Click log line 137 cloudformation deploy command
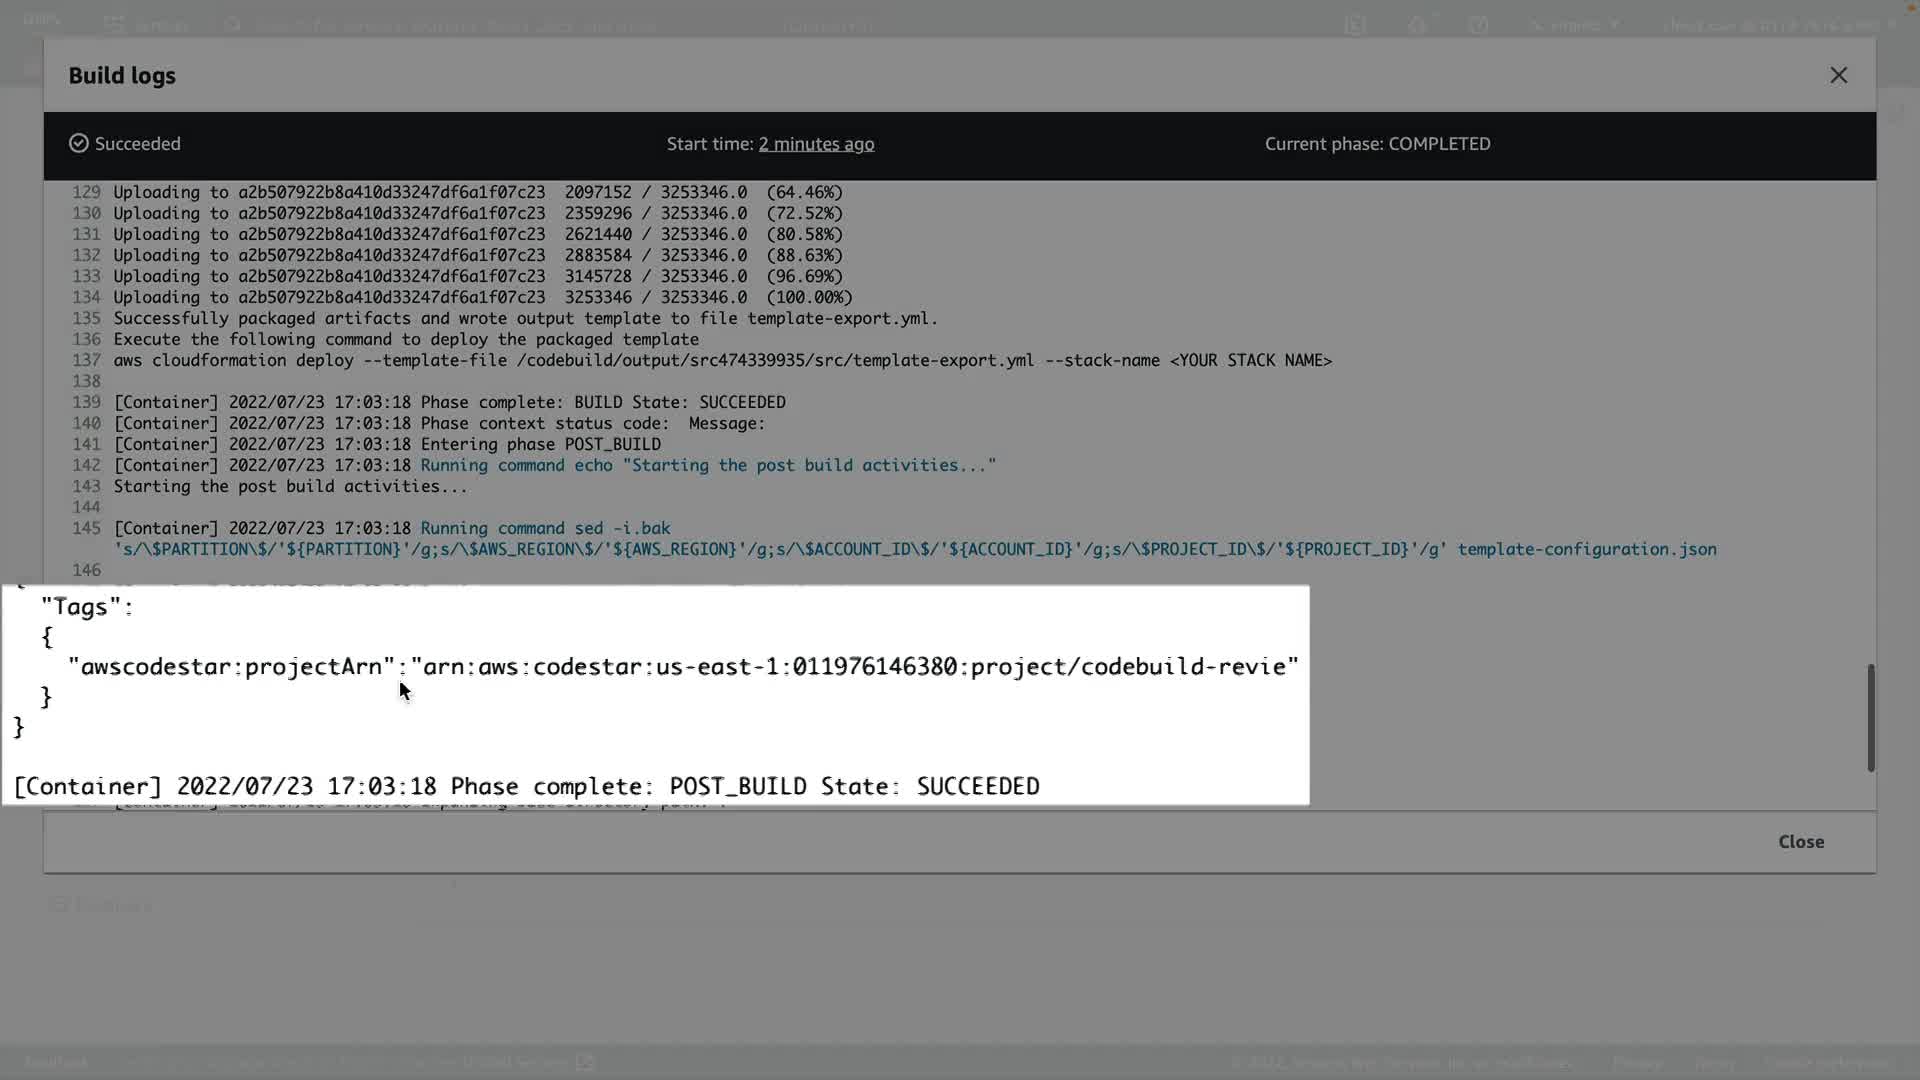This screenshot has height=1080, width=1920. (x=722, y=360)
